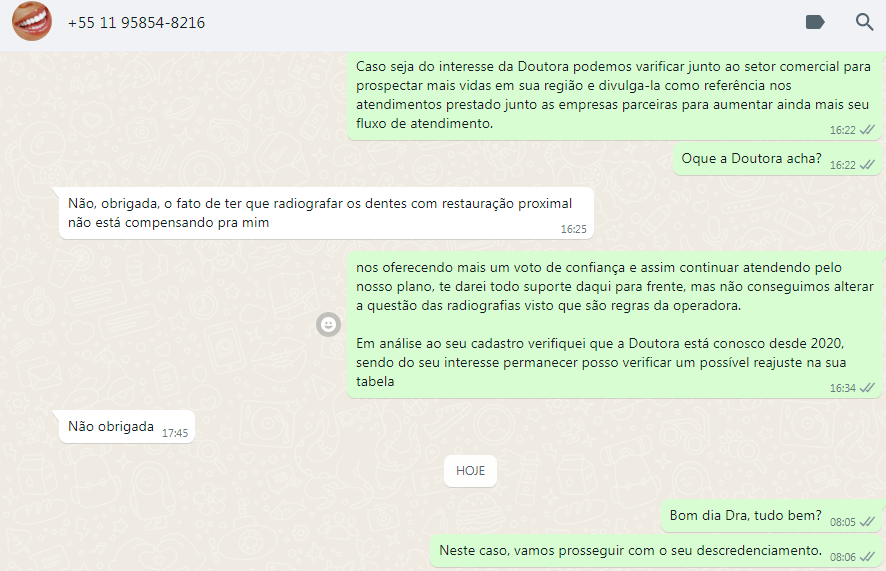Click double checkmarks on the 16:34 message
This screenshot has width=886, height=571.
click(867, 388)
